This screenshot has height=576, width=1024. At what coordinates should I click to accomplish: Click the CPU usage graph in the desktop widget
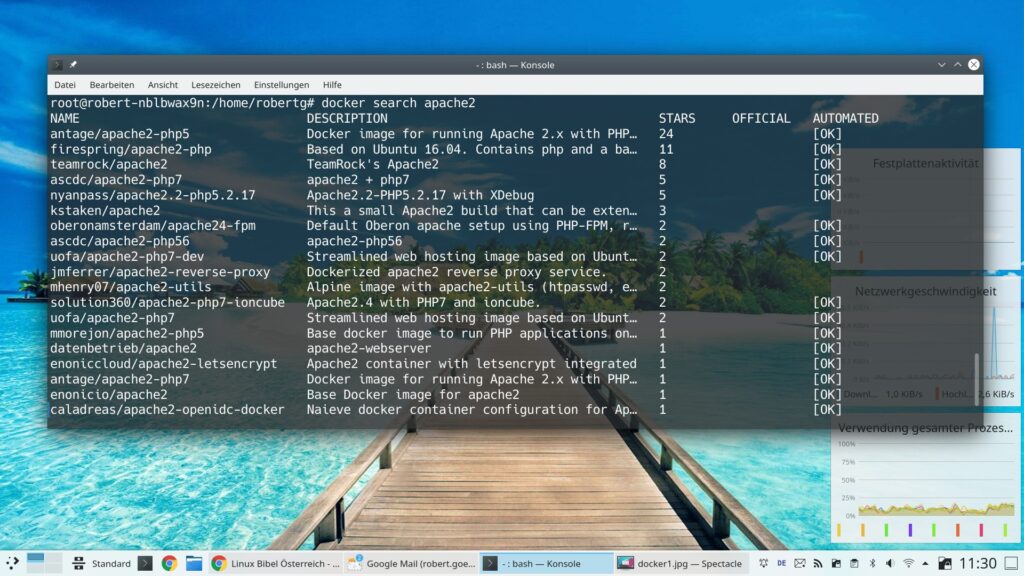click(x=936, y=480)
